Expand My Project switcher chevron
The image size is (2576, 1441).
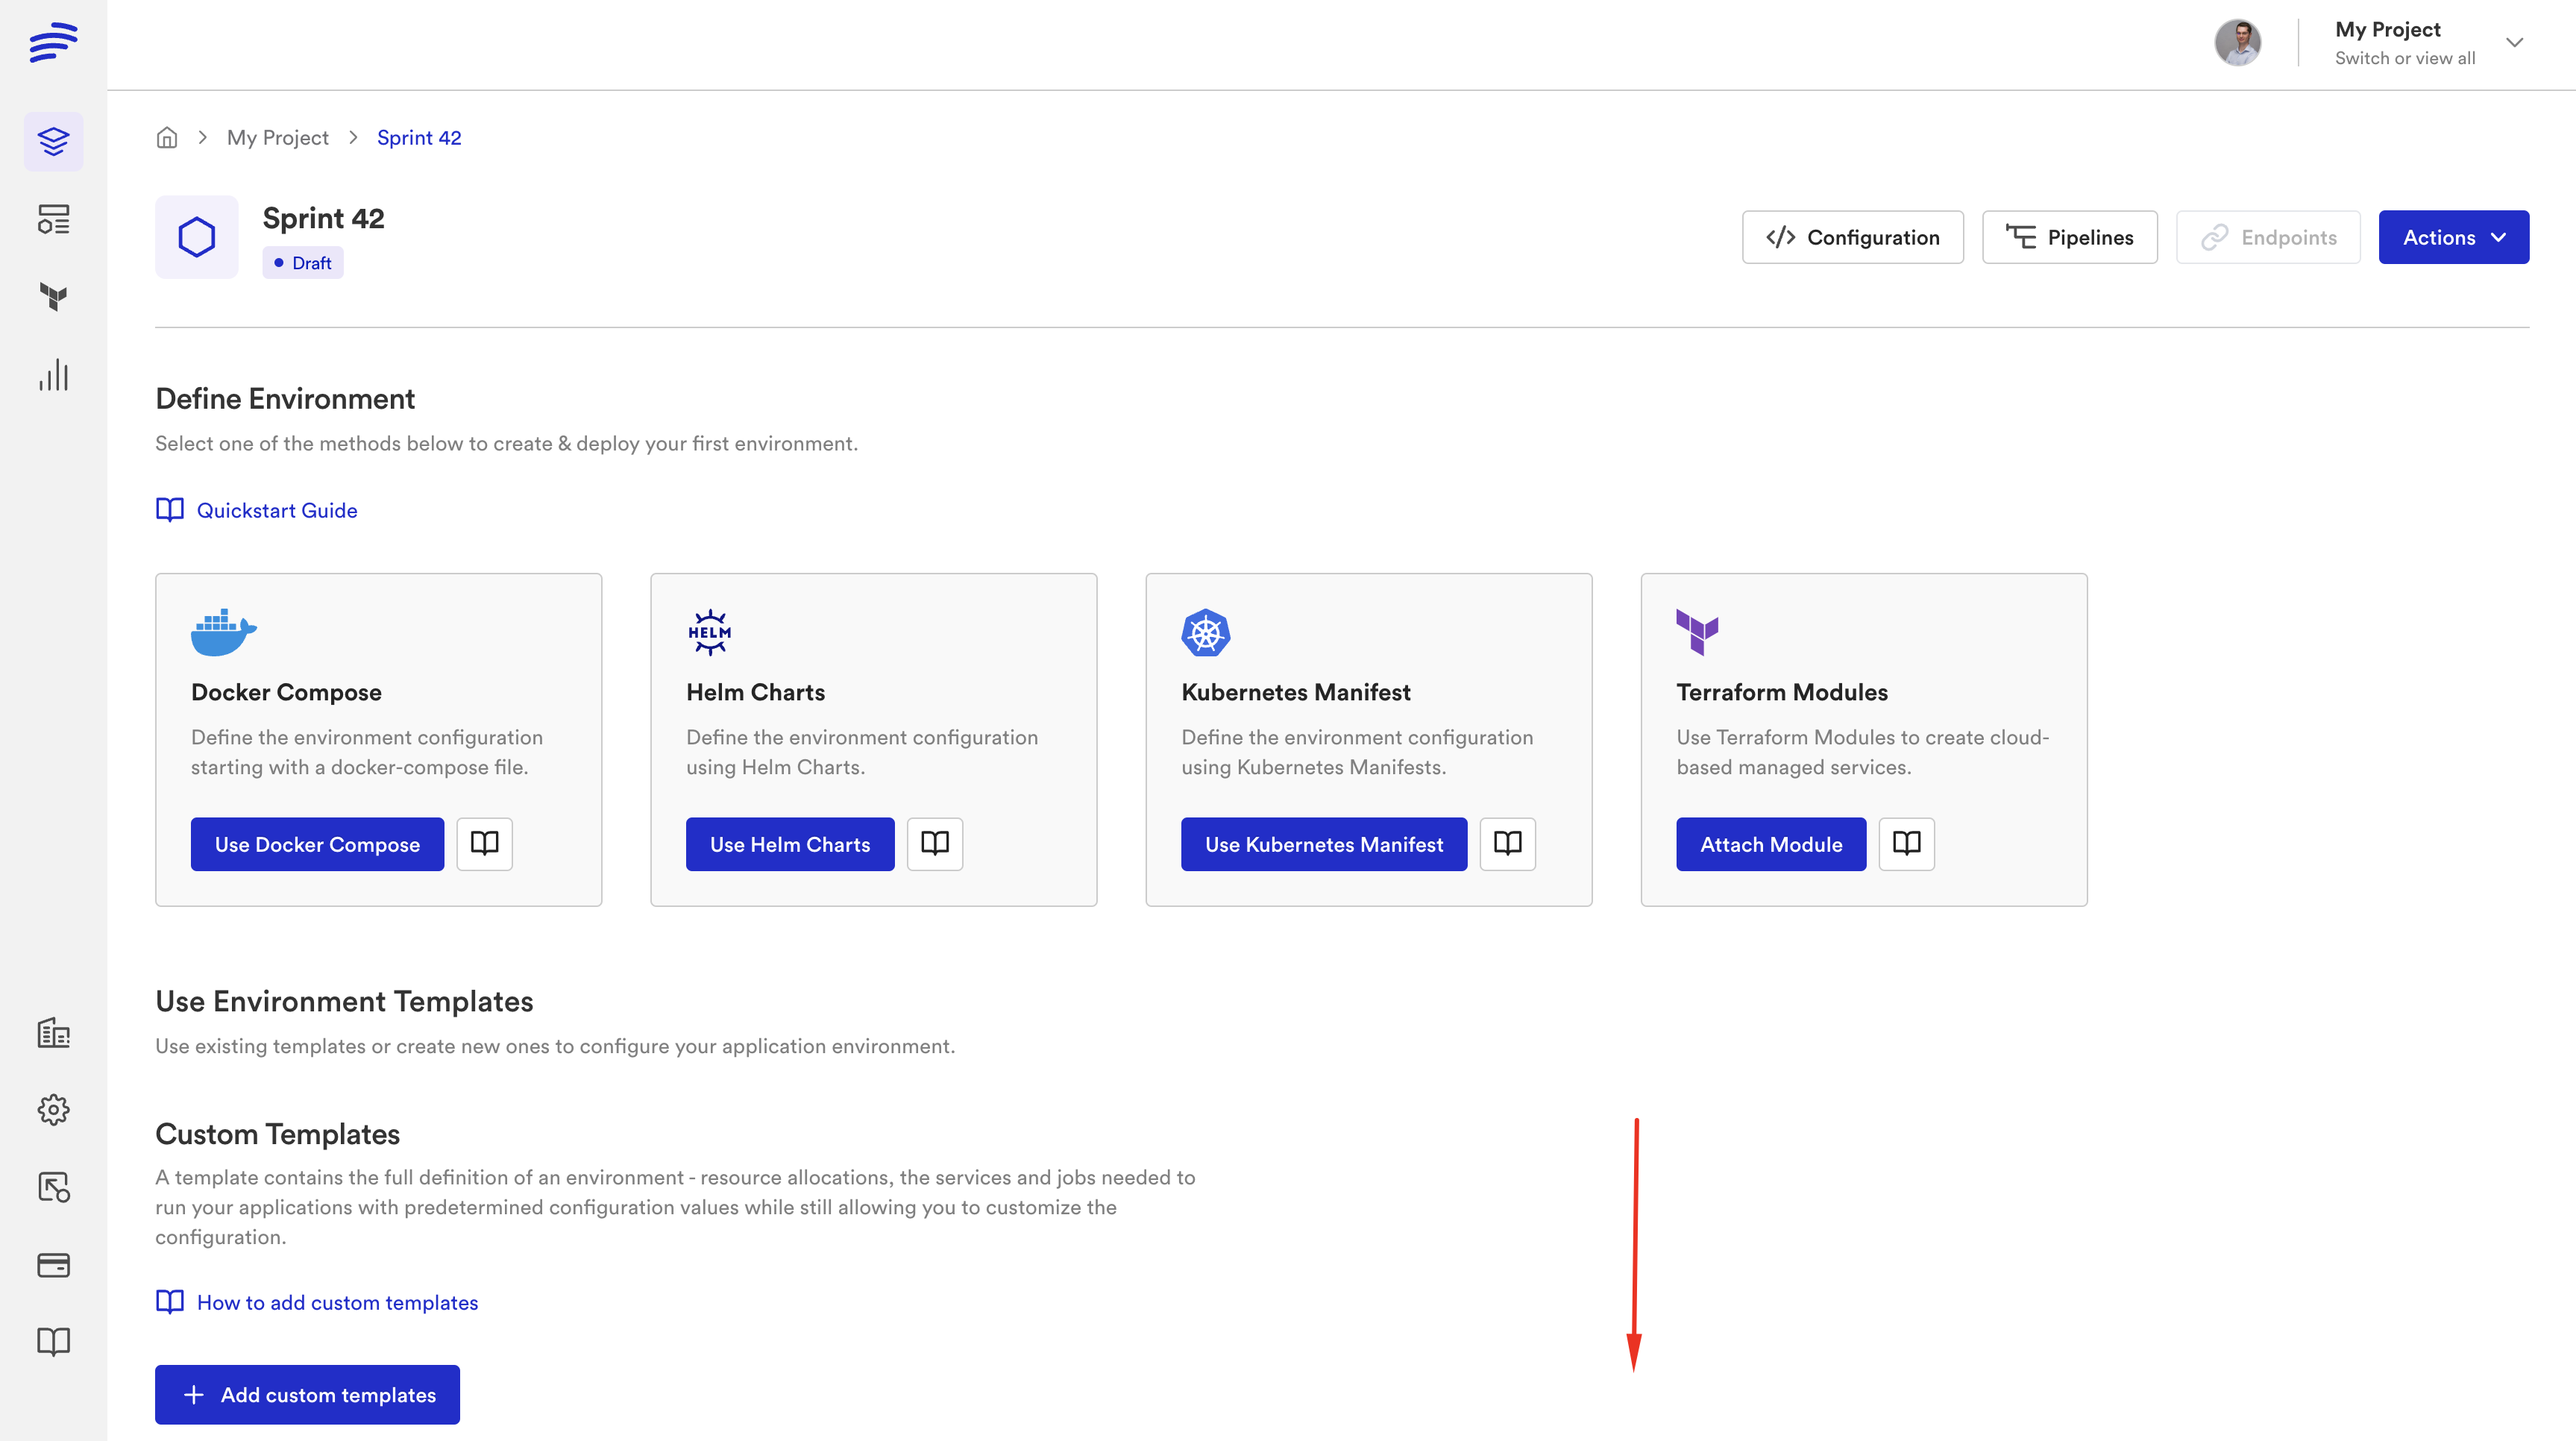[2514, 42]
